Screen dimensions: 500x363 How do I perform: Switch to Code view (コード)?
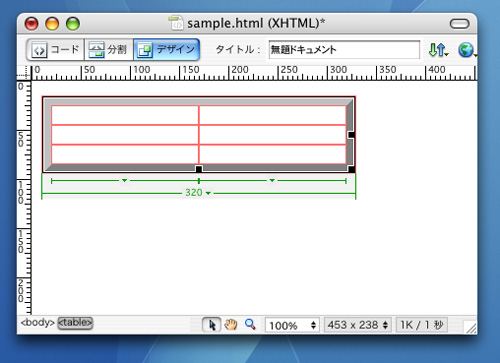coord(55,50)
